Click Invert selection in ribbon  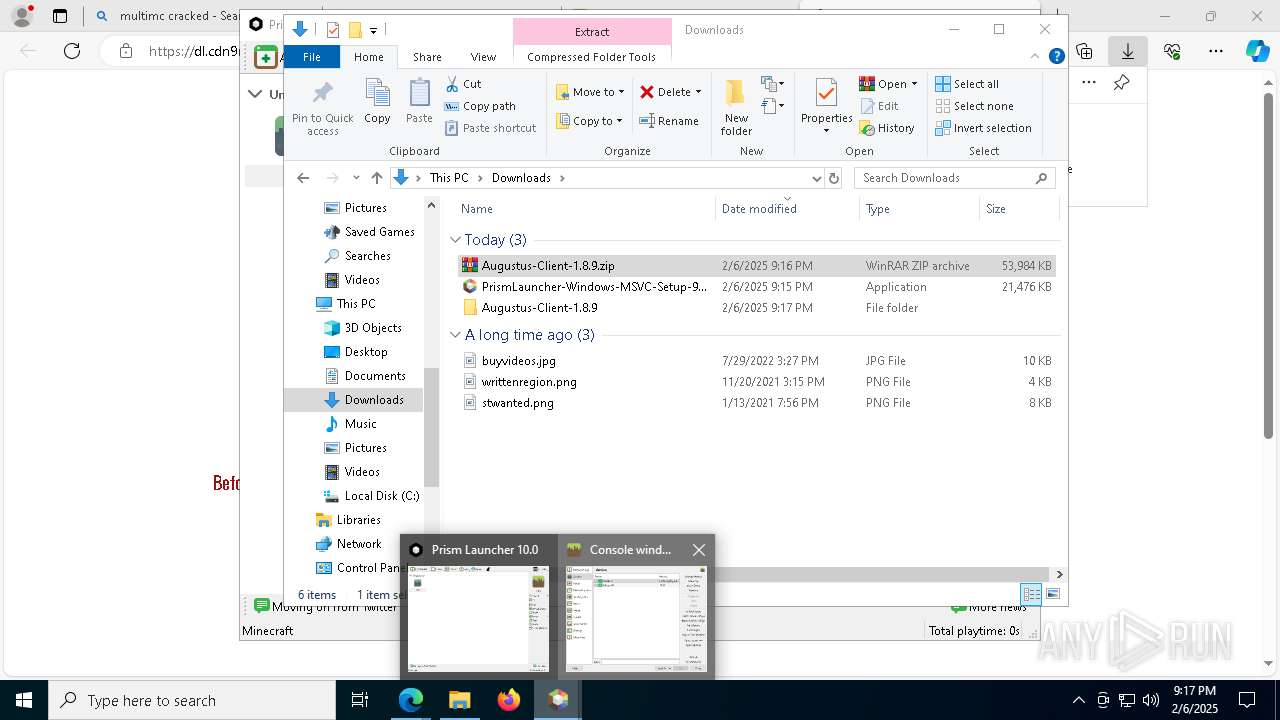point(983,128)
